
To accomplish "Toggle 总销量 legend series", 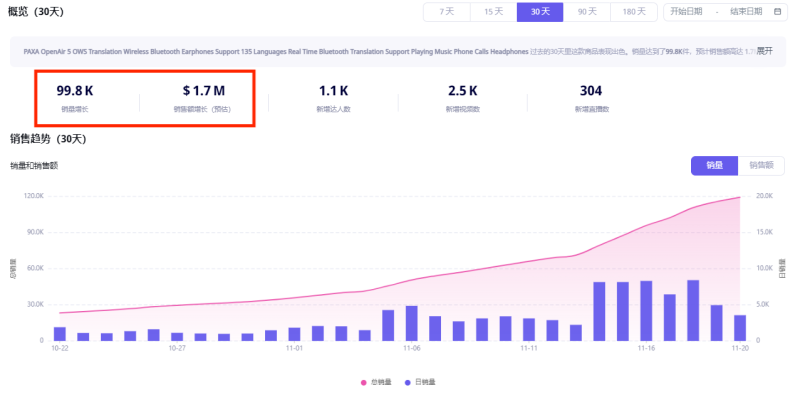I will 376,382.
